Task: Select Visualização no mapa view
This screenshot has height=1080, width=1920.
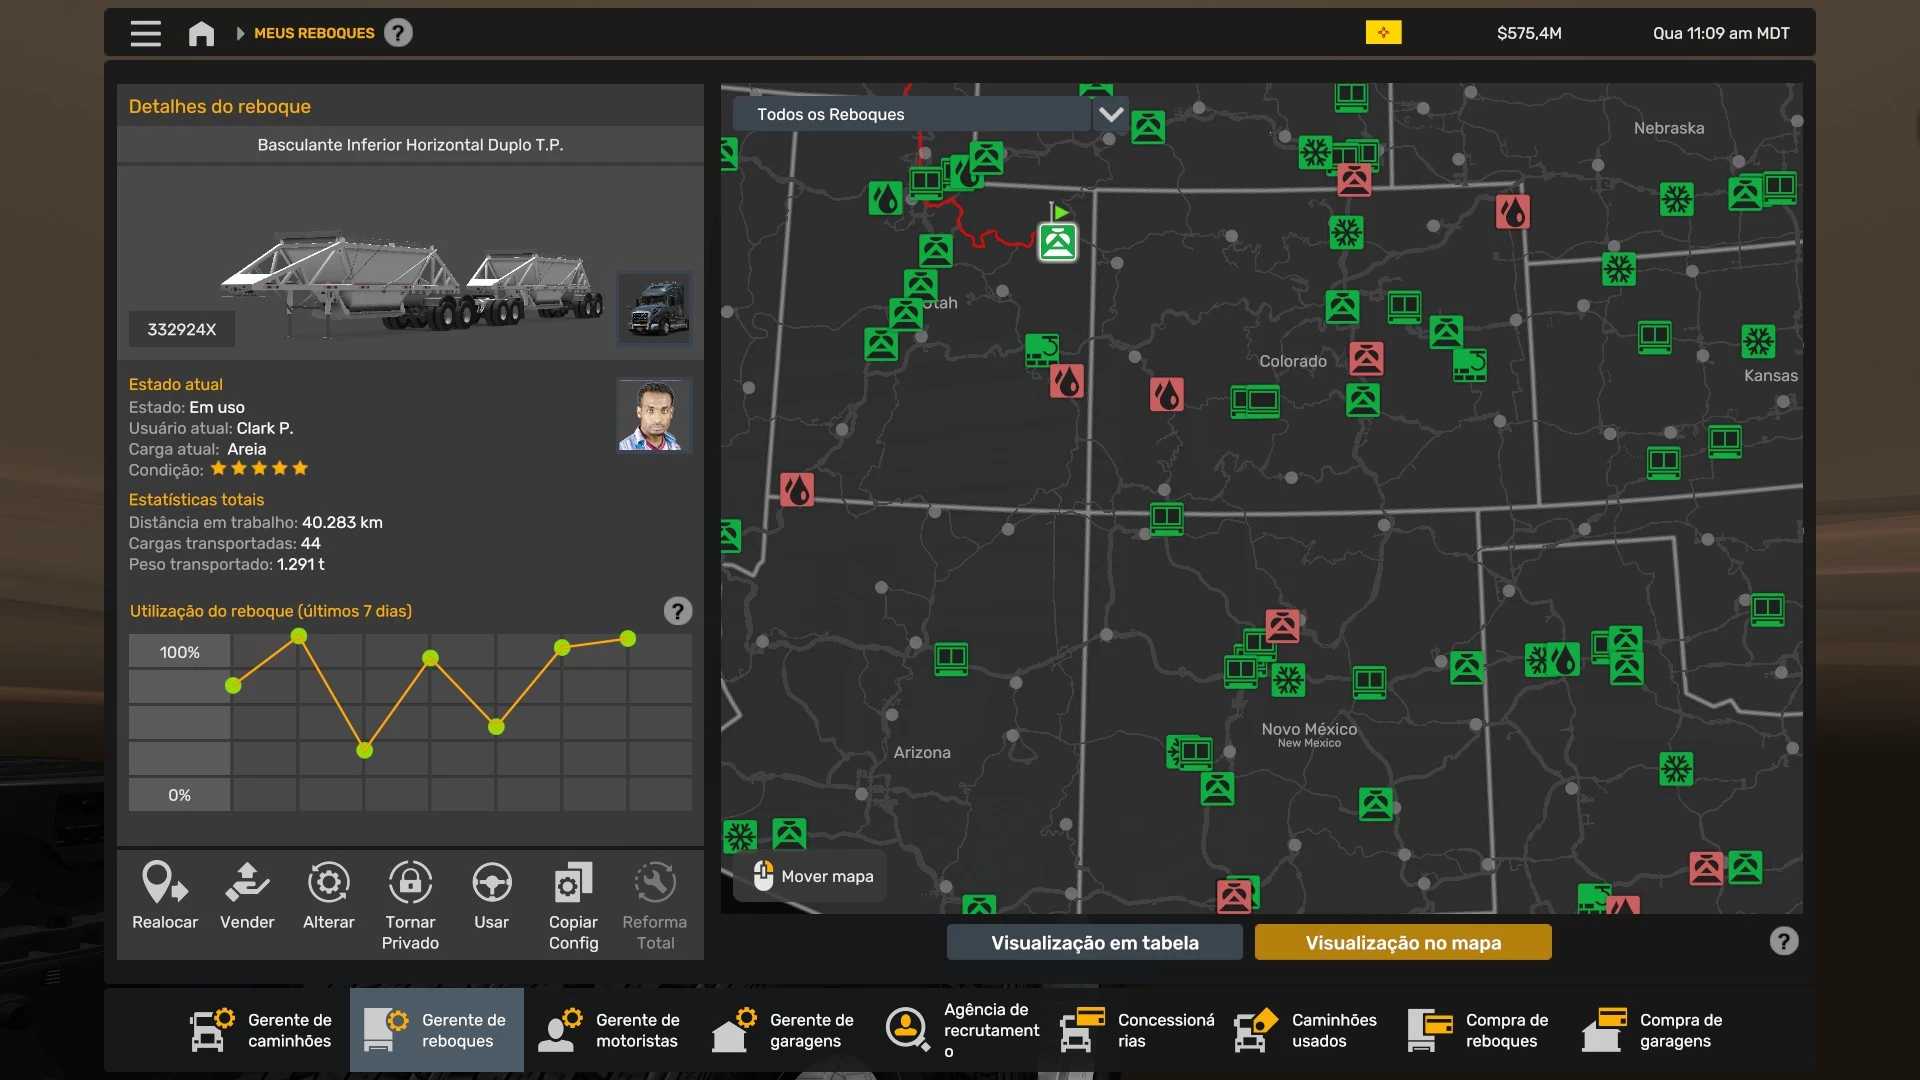Action: [x=1402, y=942]
